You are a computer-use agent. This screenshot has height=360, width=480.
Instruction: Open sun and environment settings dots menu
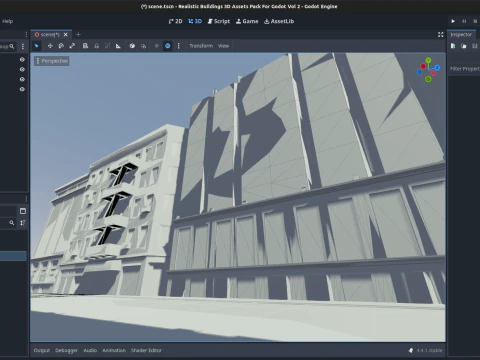178,46
